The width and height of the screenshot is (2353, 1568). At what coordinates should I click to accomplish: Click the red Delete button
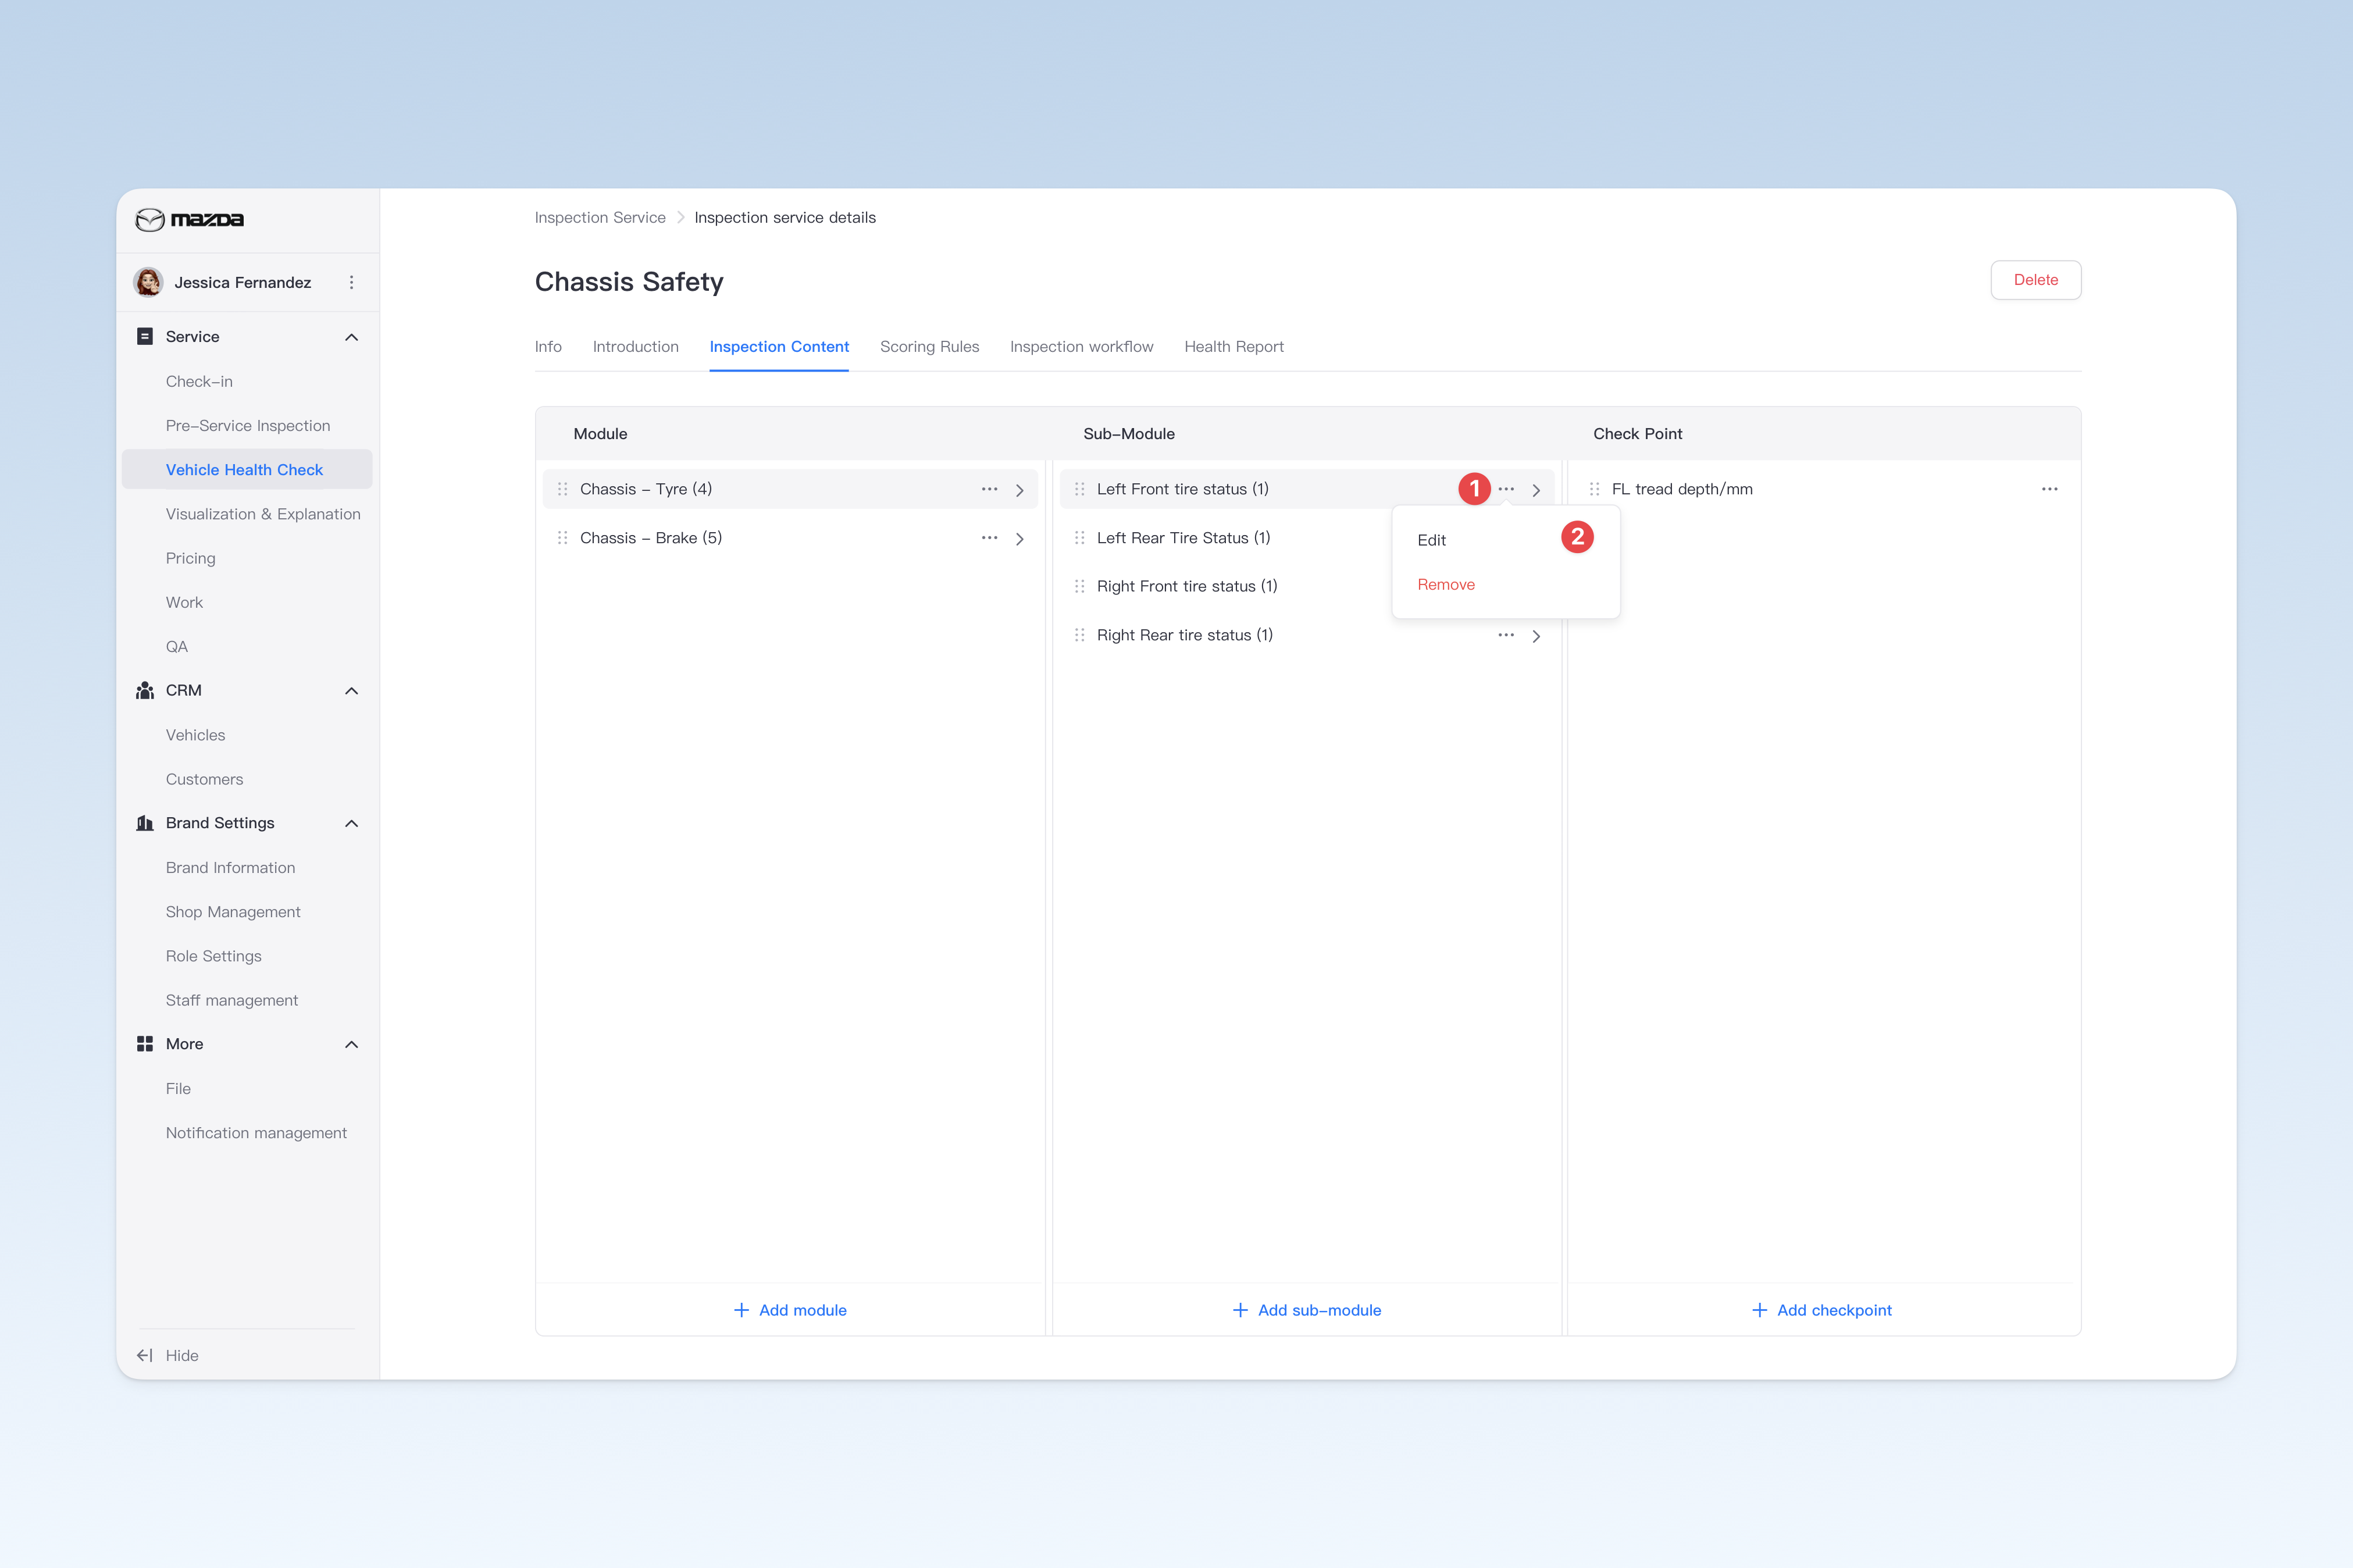tap(2035, 280)
